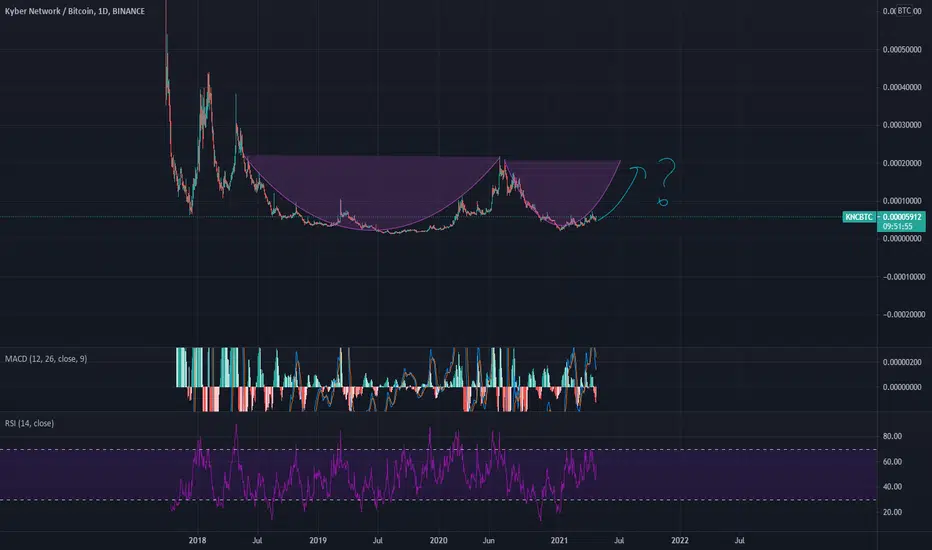Click the 2019 label on time axis
The image size is (932, 550).
[x=318, y=540]
